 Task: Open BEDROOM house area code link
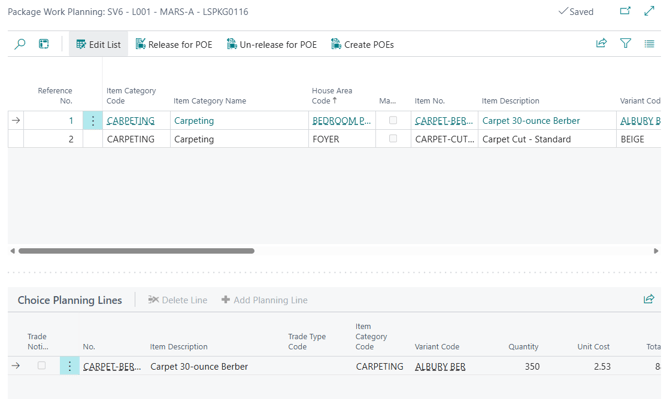click(341, 121)
